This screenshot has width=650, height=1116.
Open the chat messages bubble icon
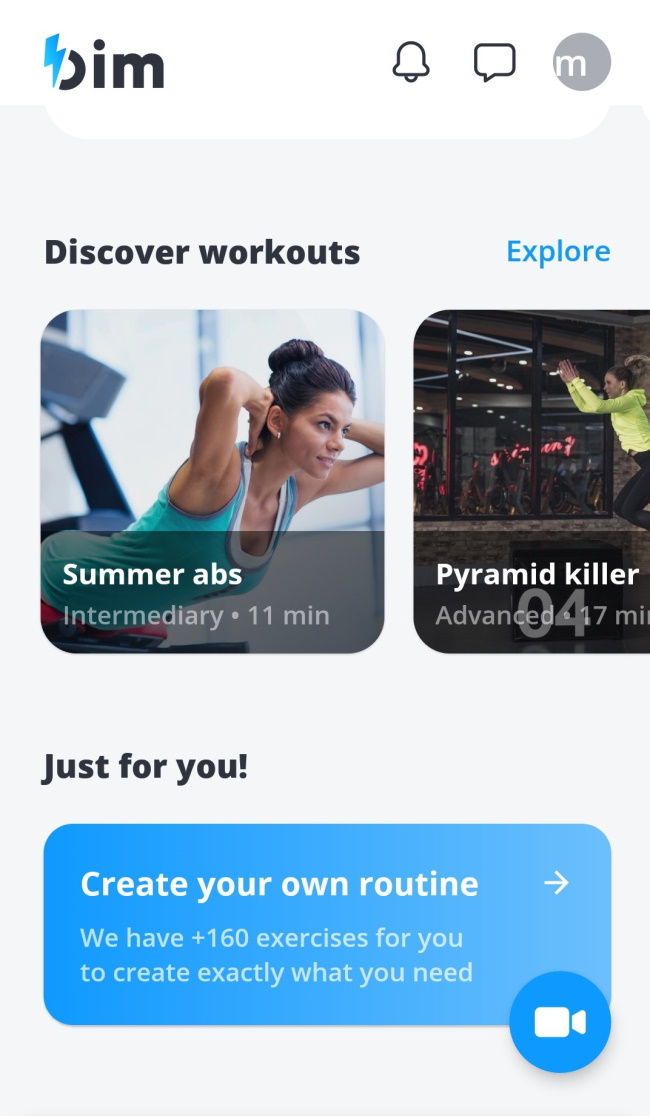click(x=494, y=62)
